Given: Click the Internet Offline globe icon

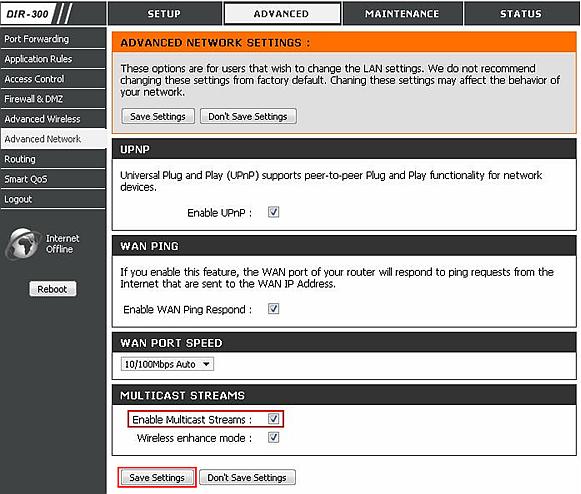Looking at the screenshot, I should [x=23, y=243].
